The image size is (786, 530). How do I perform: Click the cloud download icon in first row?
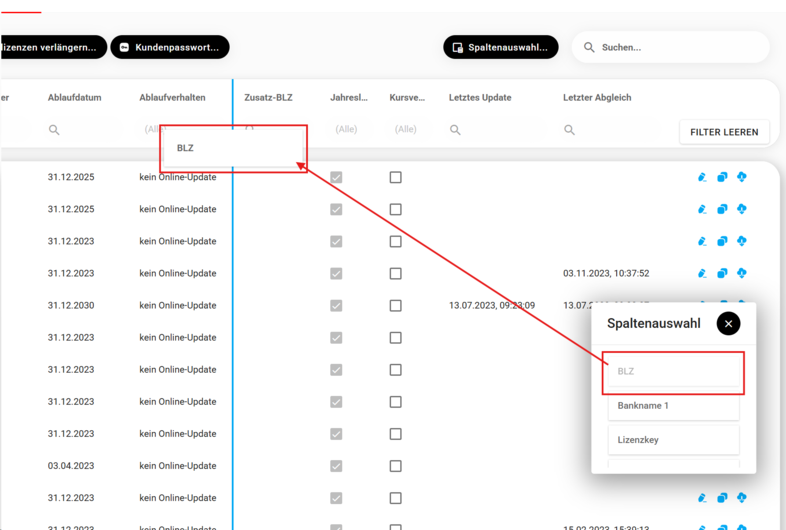point(742,177)
